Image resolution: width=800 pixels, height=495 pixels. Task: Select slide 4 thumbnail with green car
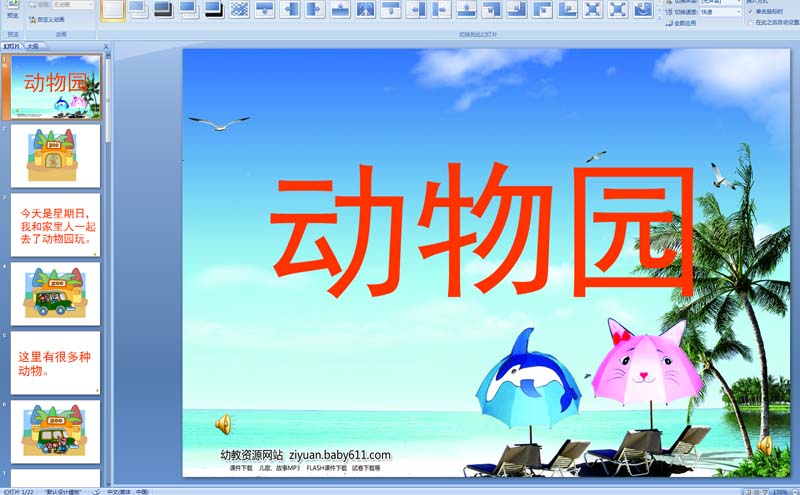click(56, 294)
